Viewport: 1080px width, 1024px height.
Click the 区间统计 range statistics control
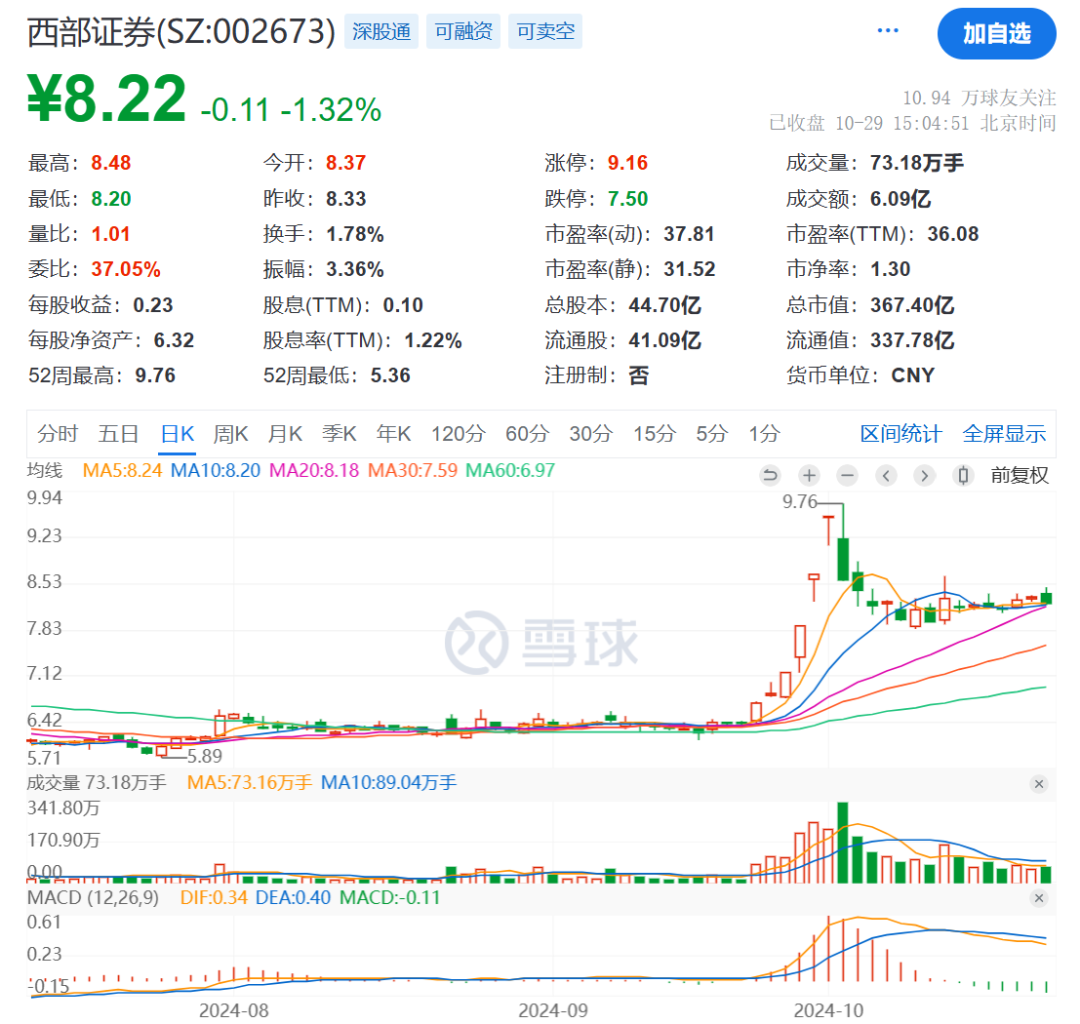pyautogui.click(x=899, y=433)
